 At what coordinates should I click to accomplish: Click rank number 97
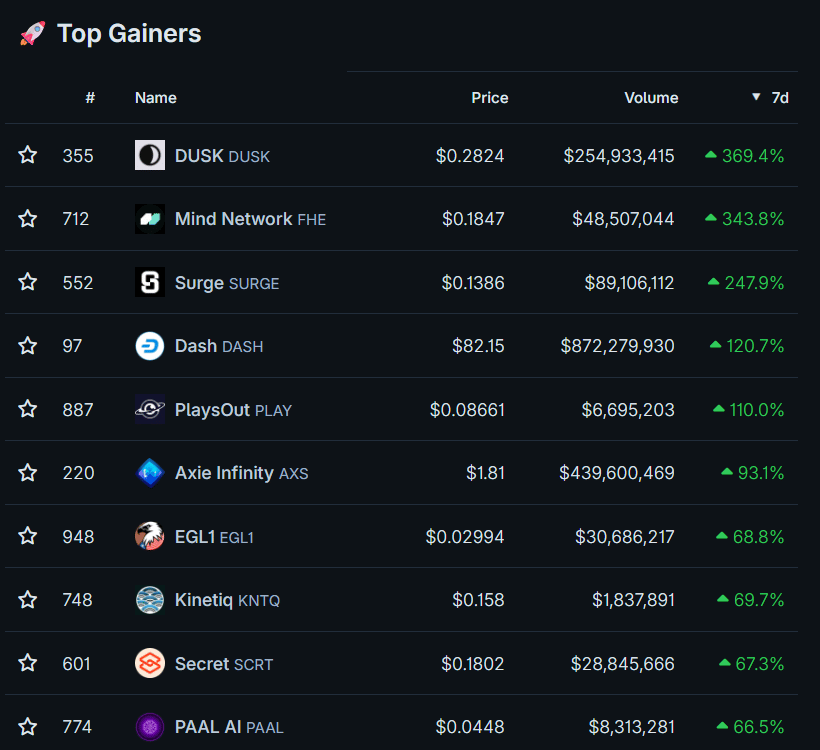tap(72, 346)
